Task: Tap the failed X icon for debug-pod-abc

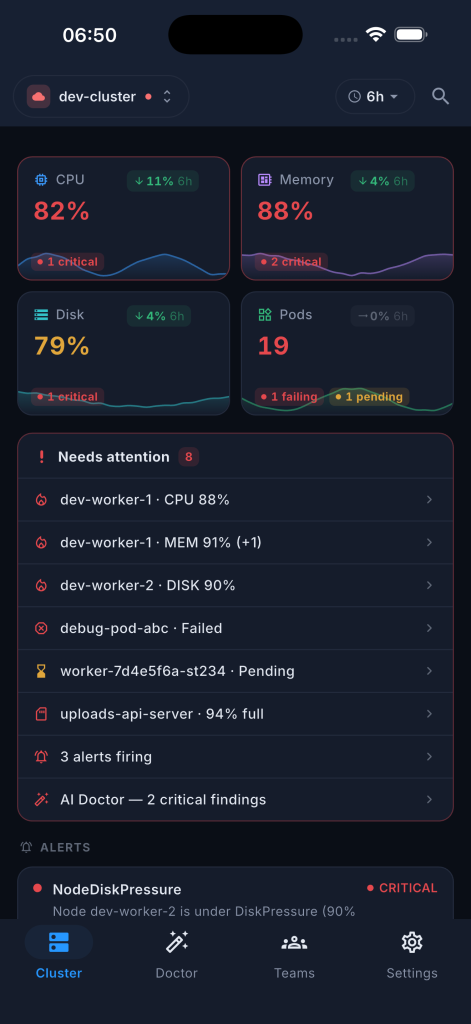Action: click(41, 628)
